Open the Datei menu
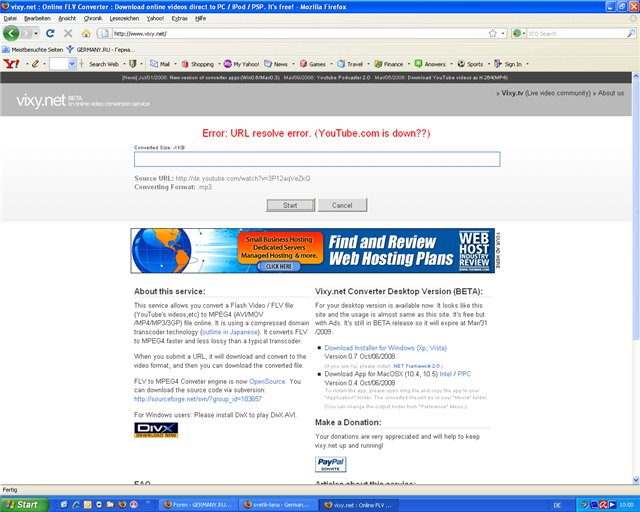Viewport: 640px width, 512px height. [x=10, y=18]
